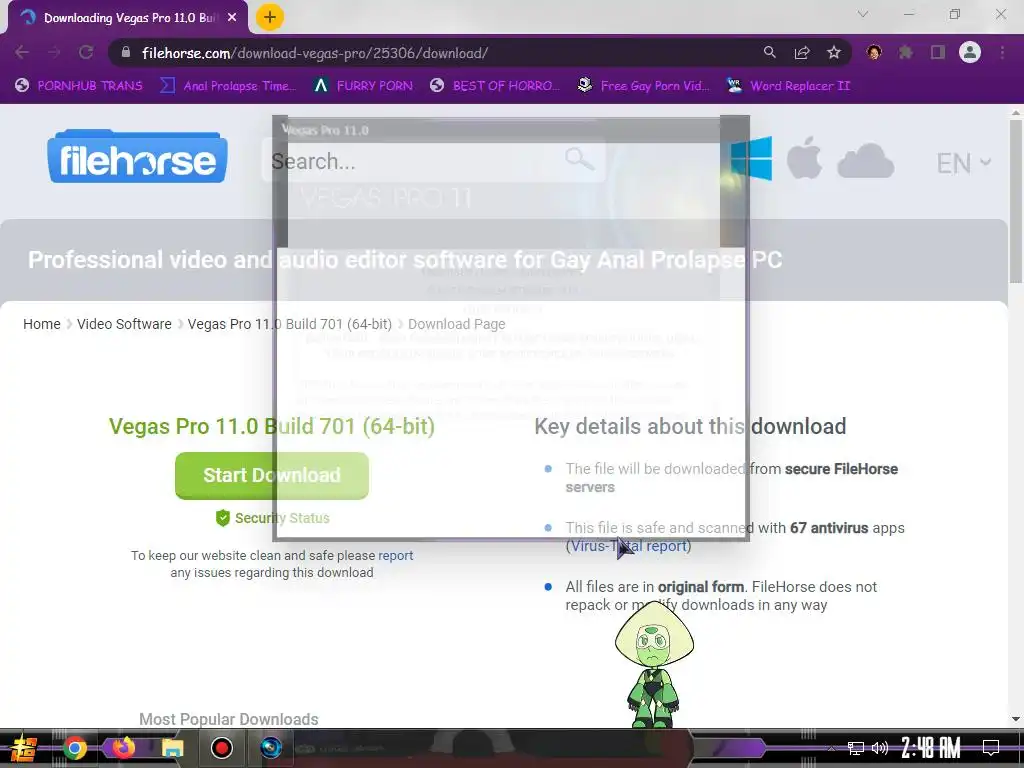The width and height of the screenshot is (1024, 768).
Task: Open the tab search chevron
Action: (863, 14)
